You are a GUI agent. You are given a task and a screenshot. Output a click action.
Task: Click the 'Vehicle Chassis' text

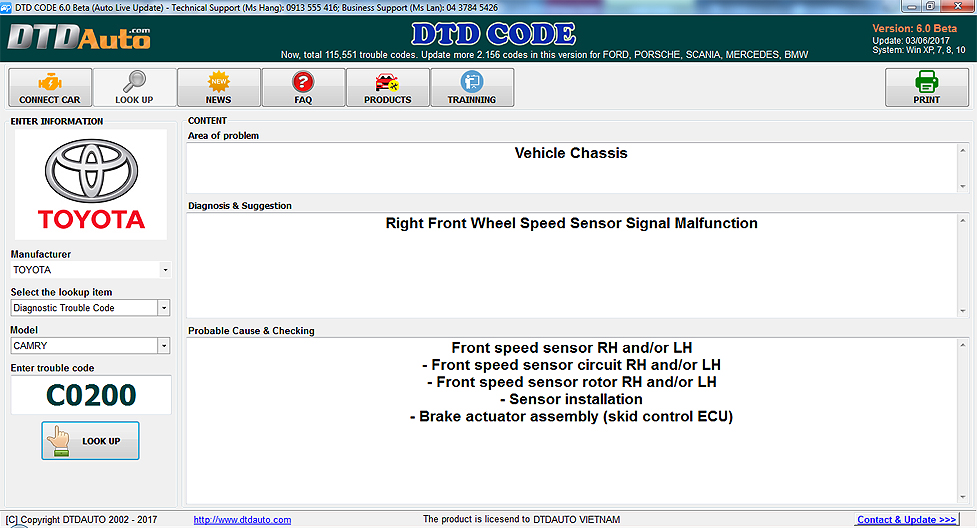(x=571, y=153)
